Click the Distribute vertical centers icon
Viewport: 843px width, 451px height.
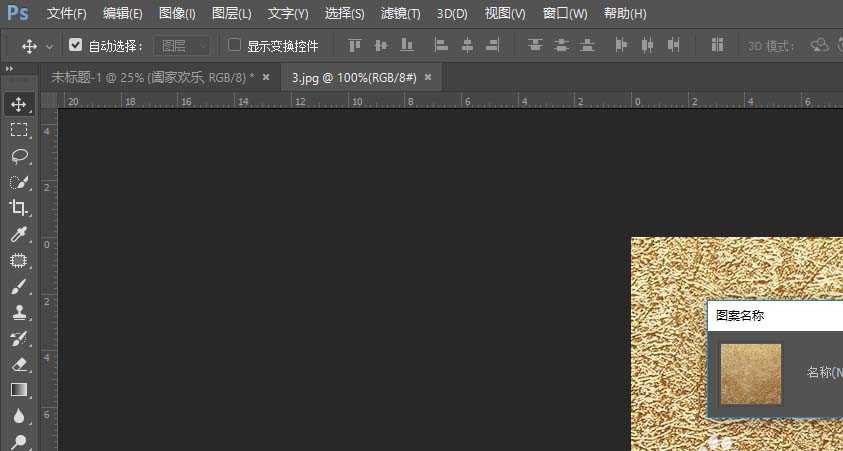point(561,46)
